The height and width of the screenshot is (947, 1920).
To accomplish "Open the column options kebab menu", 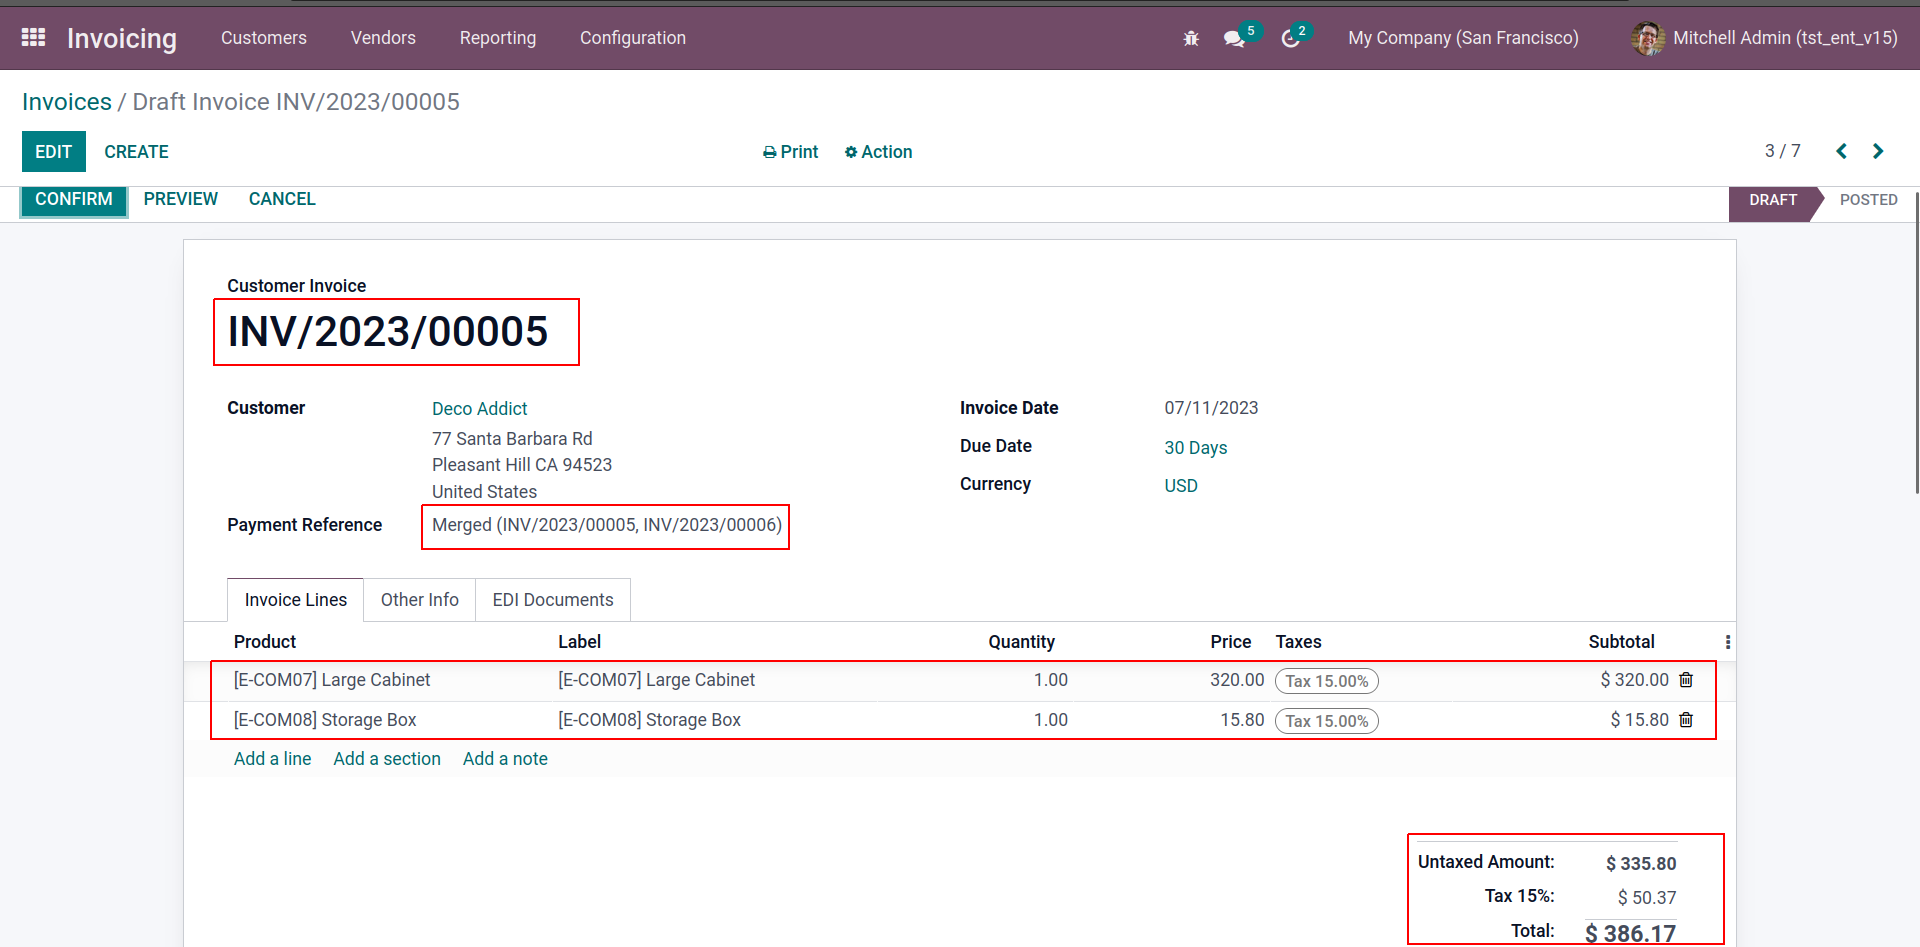I will coord(1727,642).
